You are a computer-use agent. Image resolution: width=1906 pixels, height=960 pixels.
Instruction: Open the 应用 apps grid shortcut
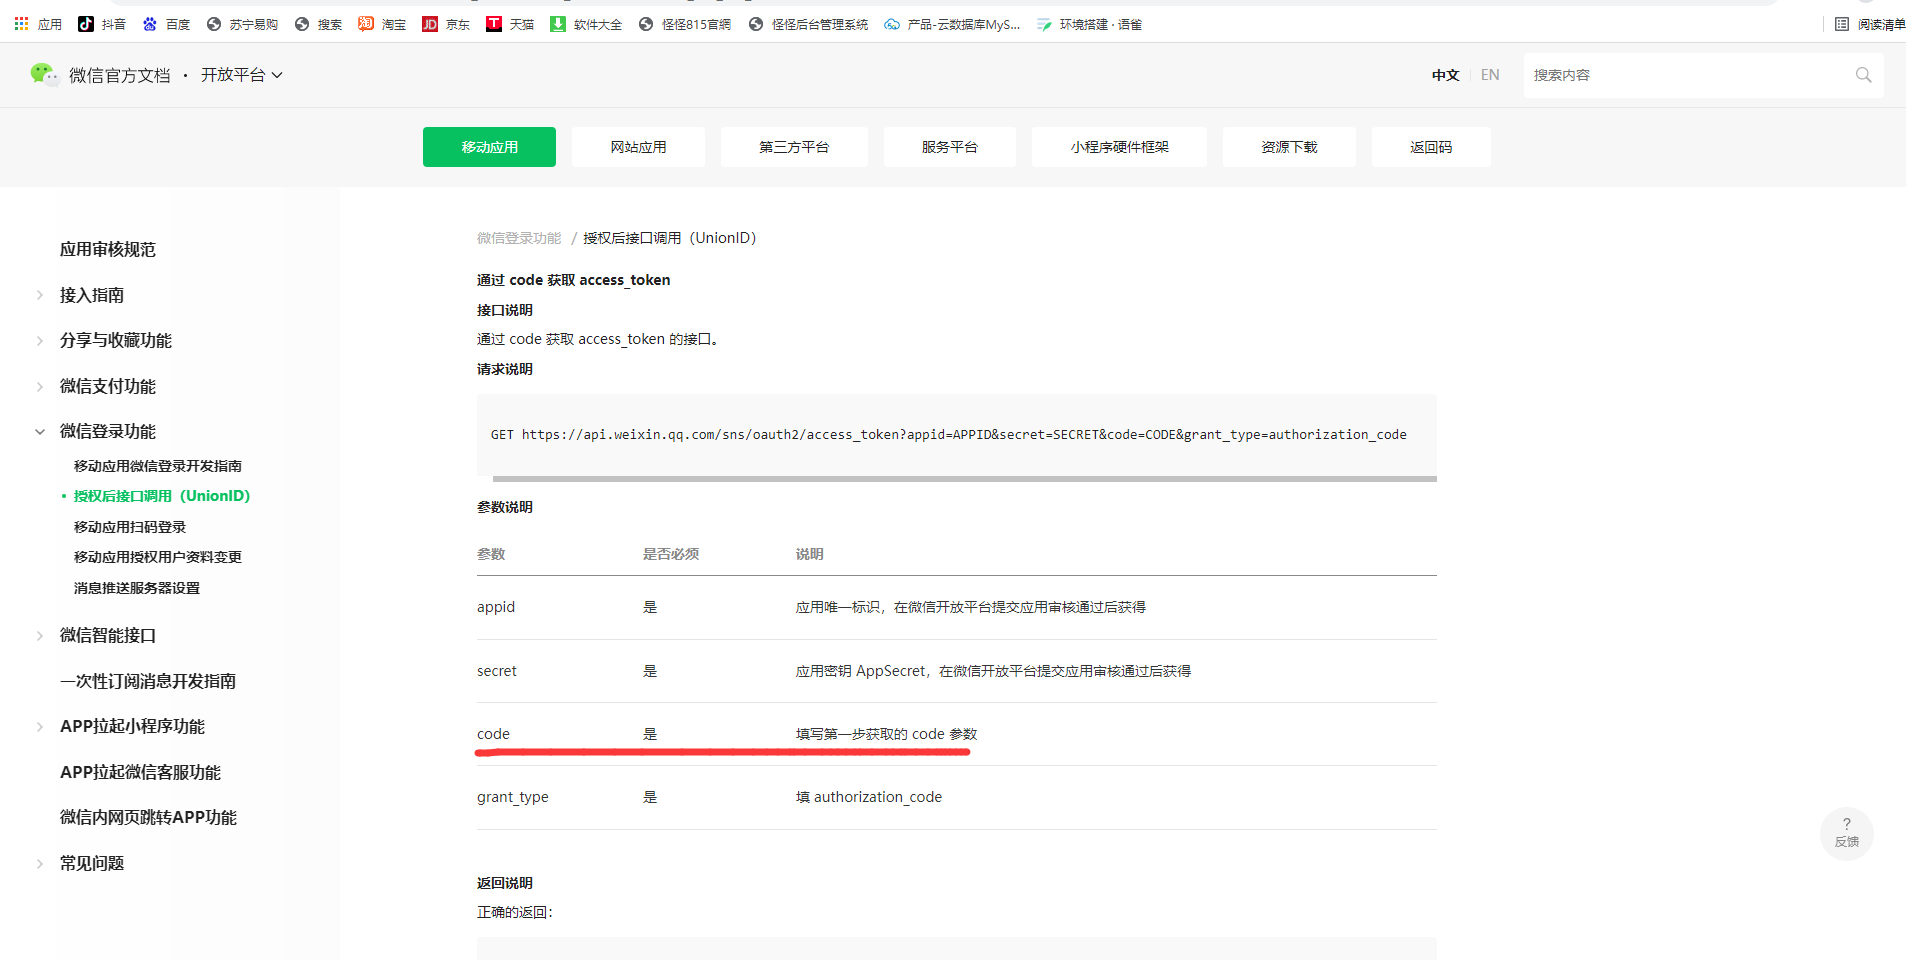[x=38, y=24]
